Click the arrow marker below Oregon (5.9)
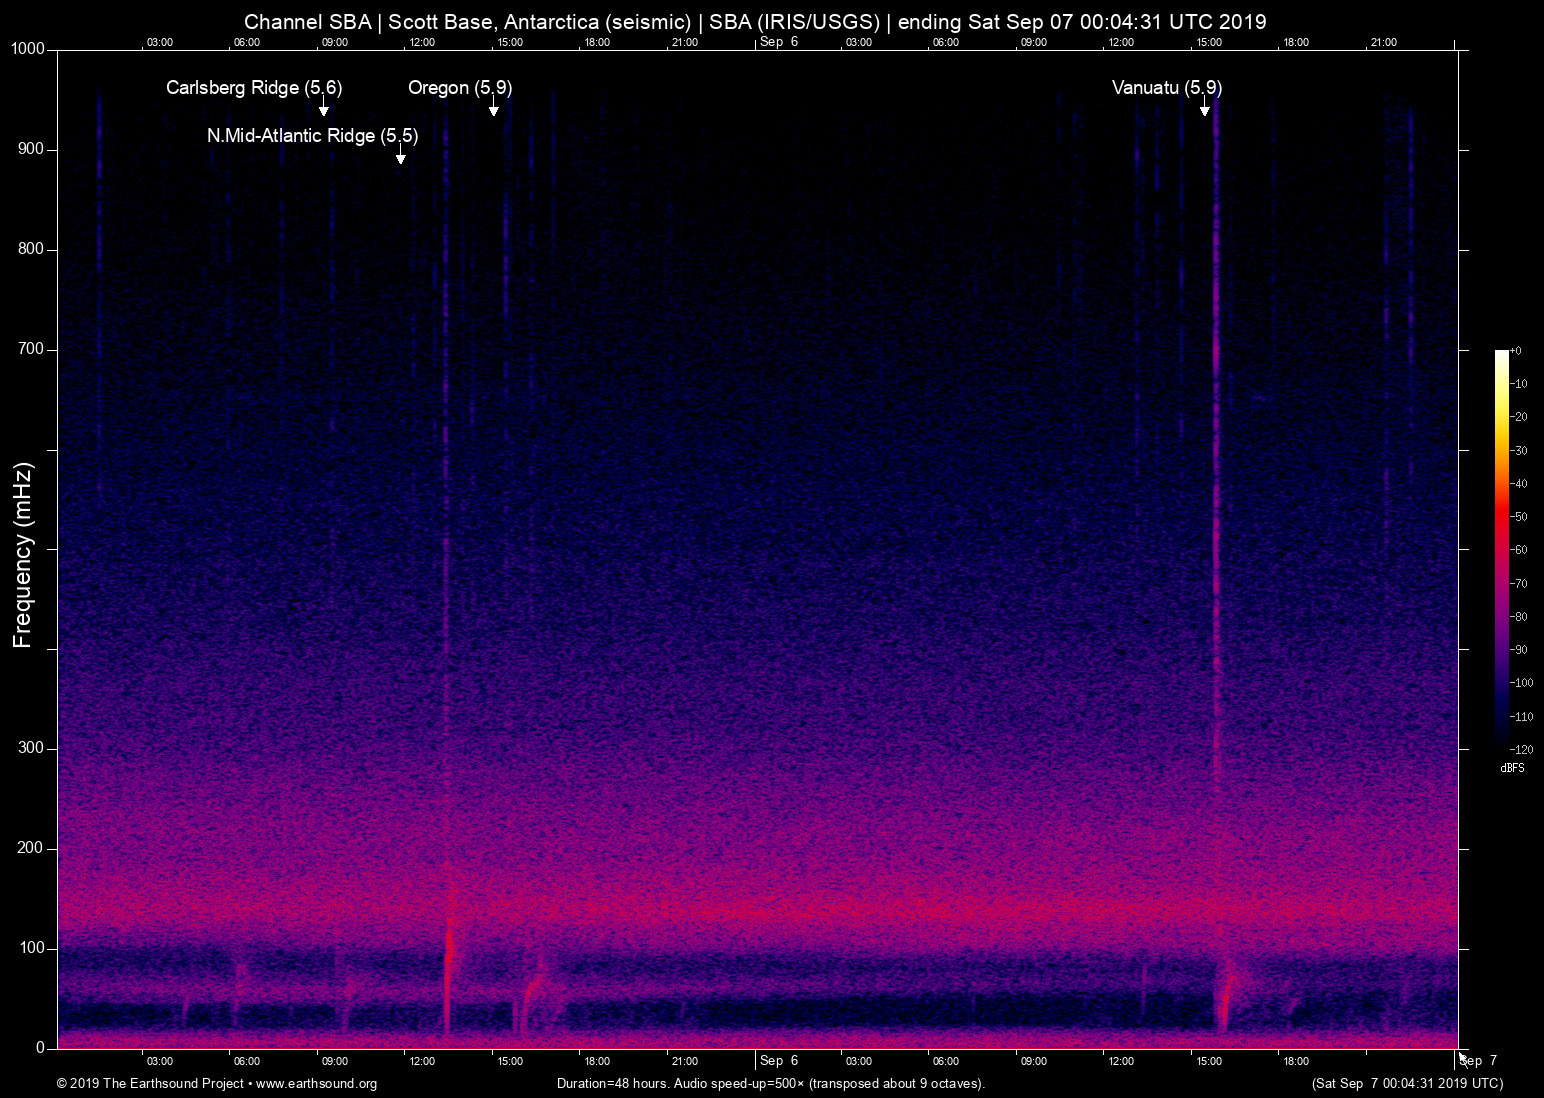The width and height of the screenshot is (1544, 1098). click(x=493, y=109)
